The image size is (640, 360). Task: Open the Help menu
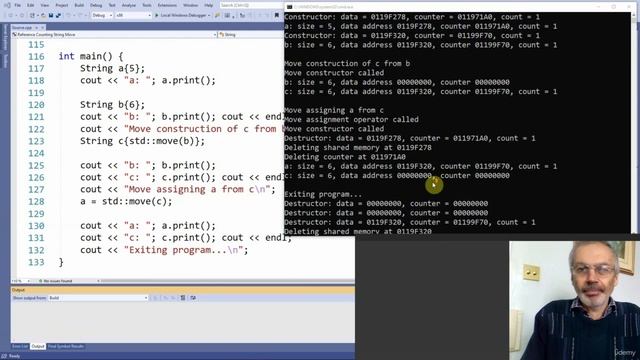209,5
